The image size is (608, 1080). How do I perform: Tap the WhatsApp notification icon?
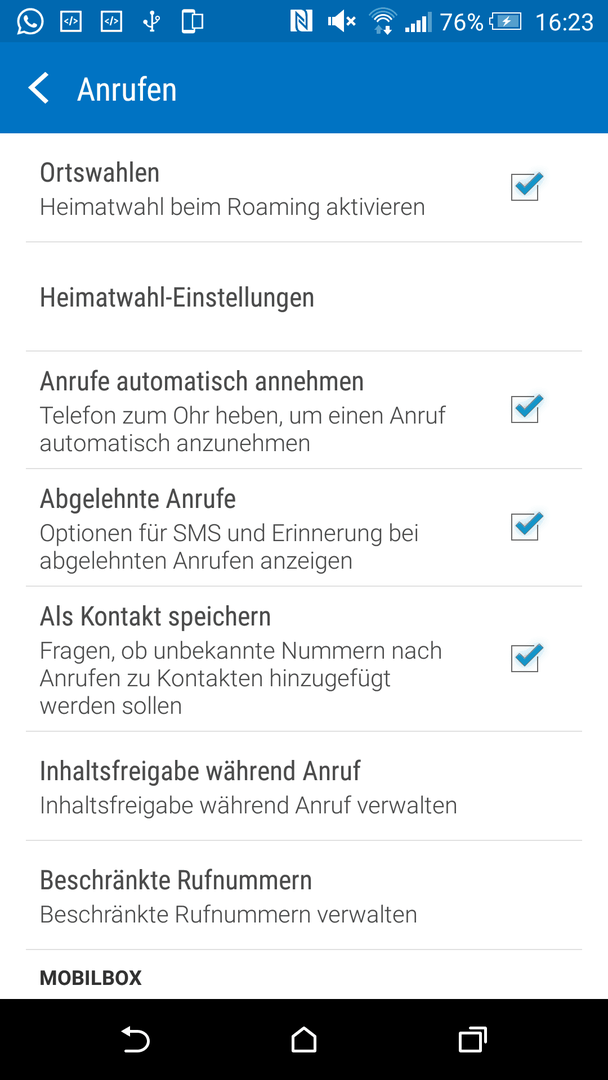coord(30,21)
